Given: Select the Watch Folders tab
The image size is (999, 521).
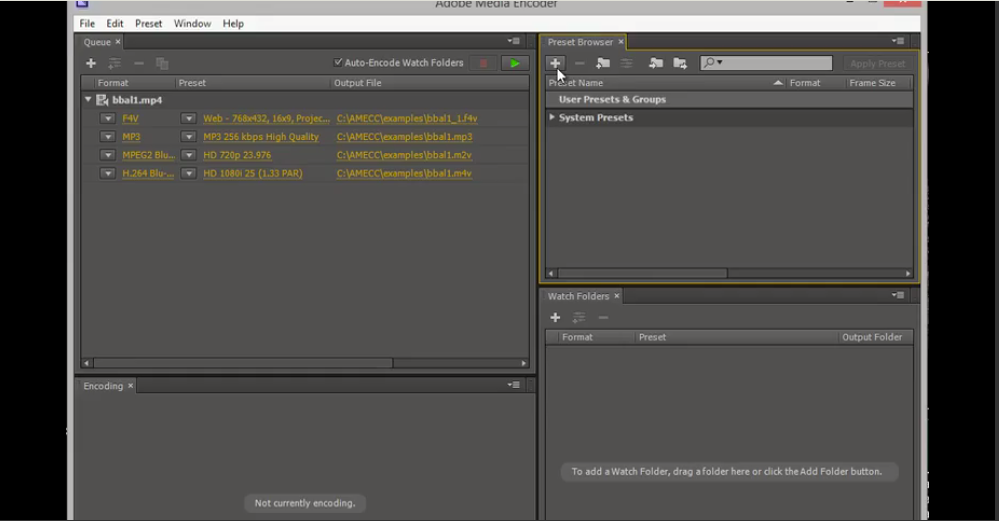Looking at the screenshot, I should point(579,296).
